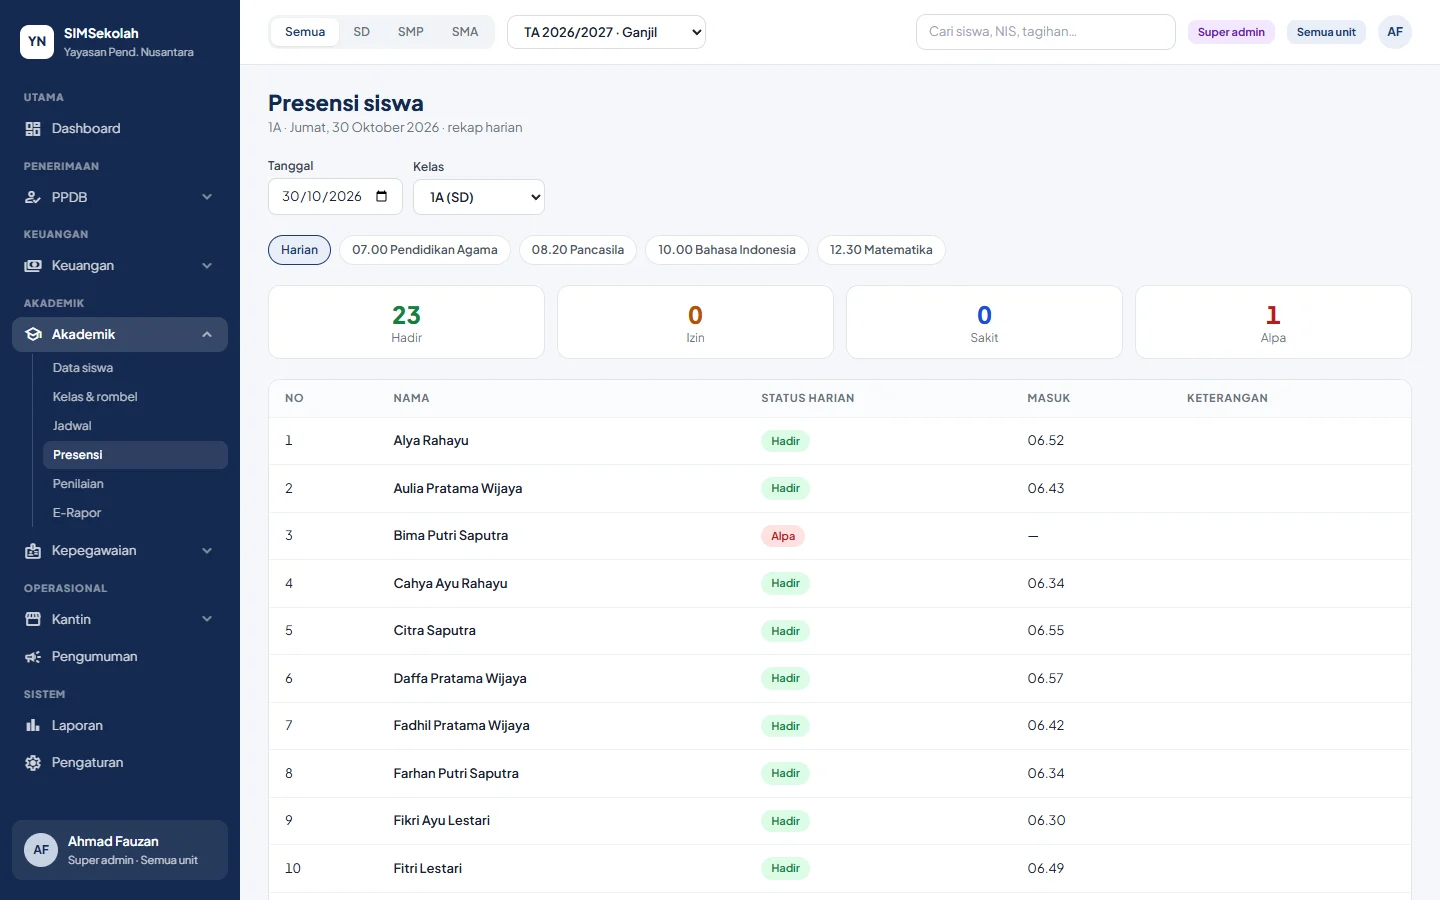Open the Kelas 1A (SD) dropdown

click(x=479, y=197)
